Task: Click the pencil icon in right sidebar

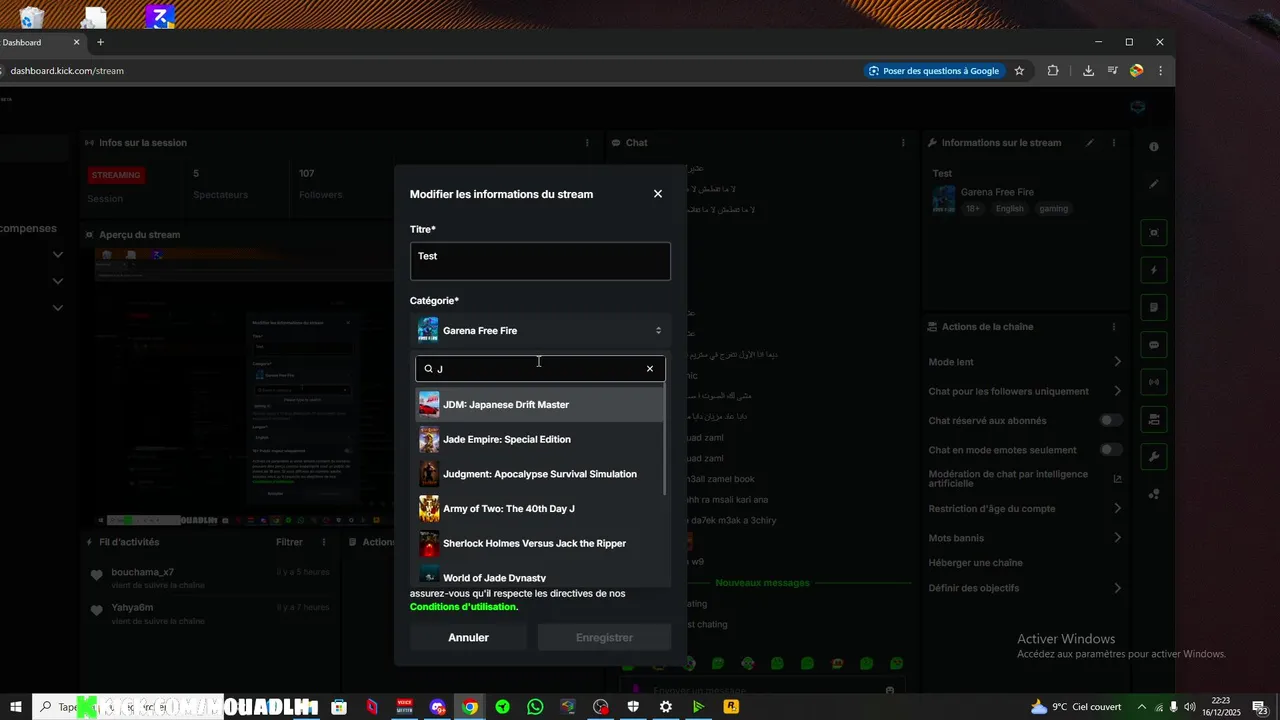Action: (x=1154, y=184)
